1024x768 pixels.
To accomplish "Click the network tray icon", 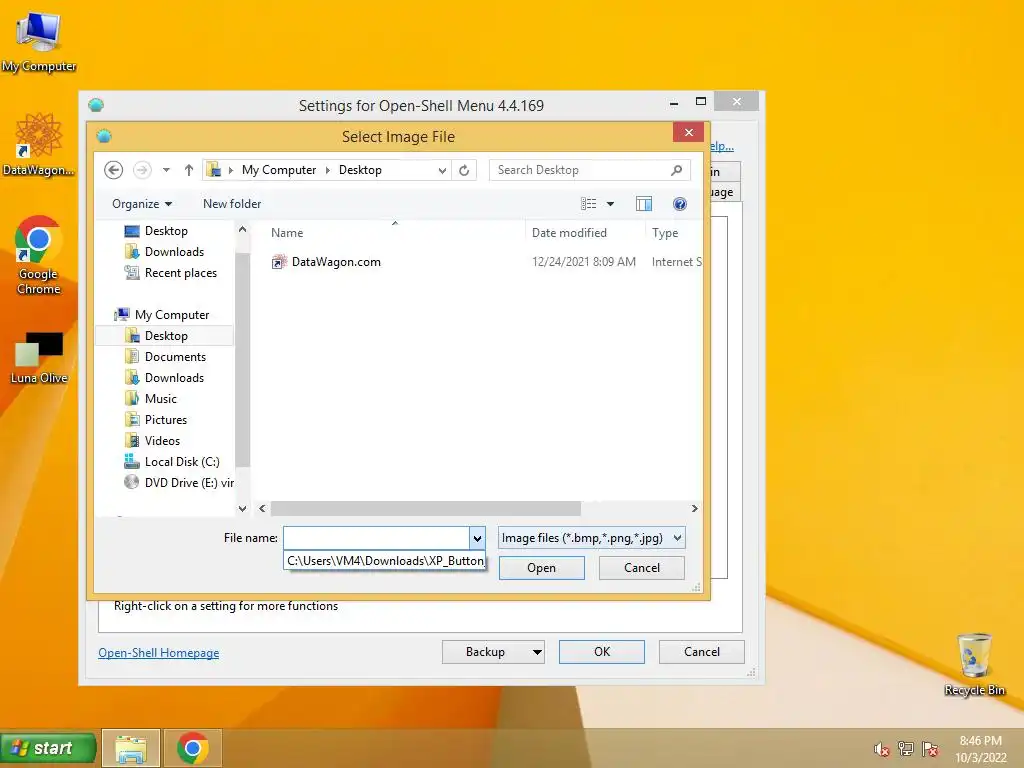I will [905, 749].
